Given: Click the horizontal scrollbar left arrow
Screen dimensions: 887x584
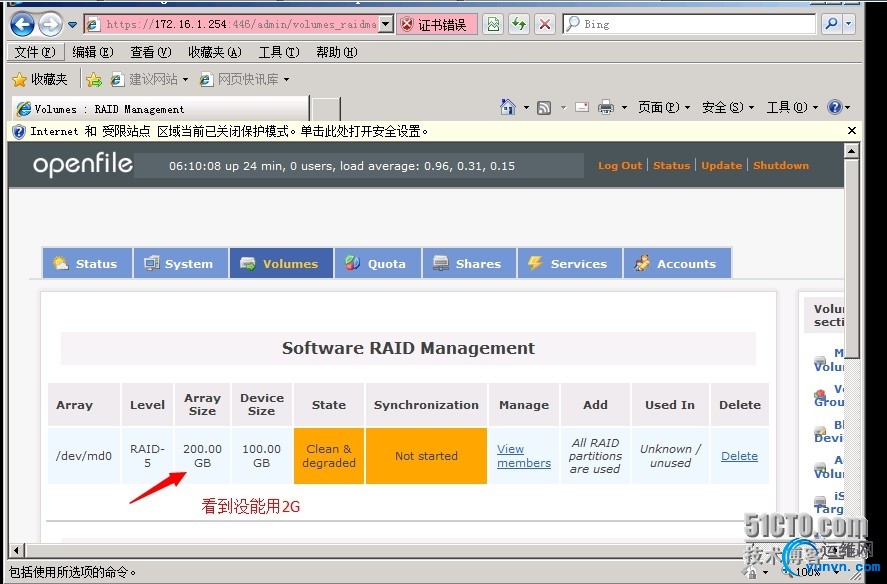Looking at the screenshot, I should [16, 550].
